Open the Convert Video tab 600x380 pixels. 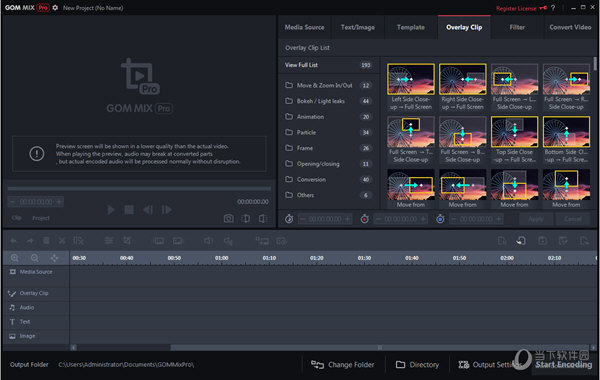coord(570,27)
